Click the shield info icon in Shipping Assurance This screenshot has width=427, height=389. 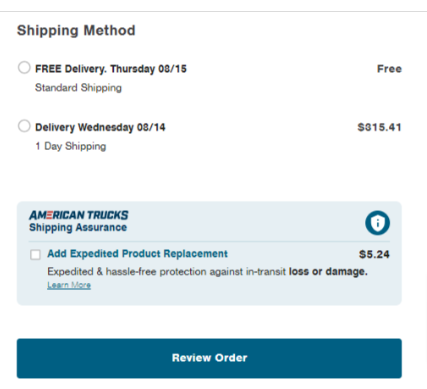click(377, 223)
